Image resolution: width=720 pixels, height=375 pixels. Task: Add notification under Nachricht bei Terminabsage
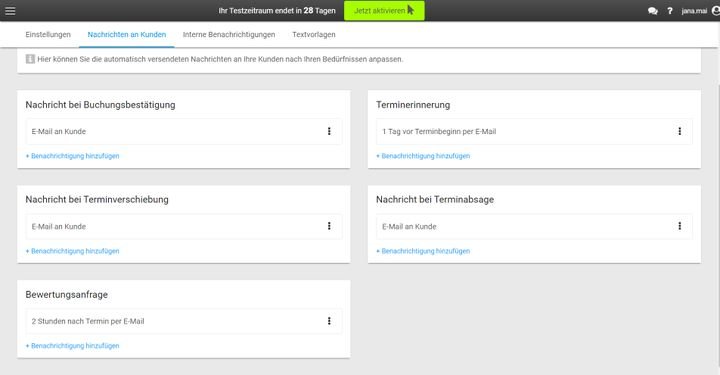click(x=423, y=251)
